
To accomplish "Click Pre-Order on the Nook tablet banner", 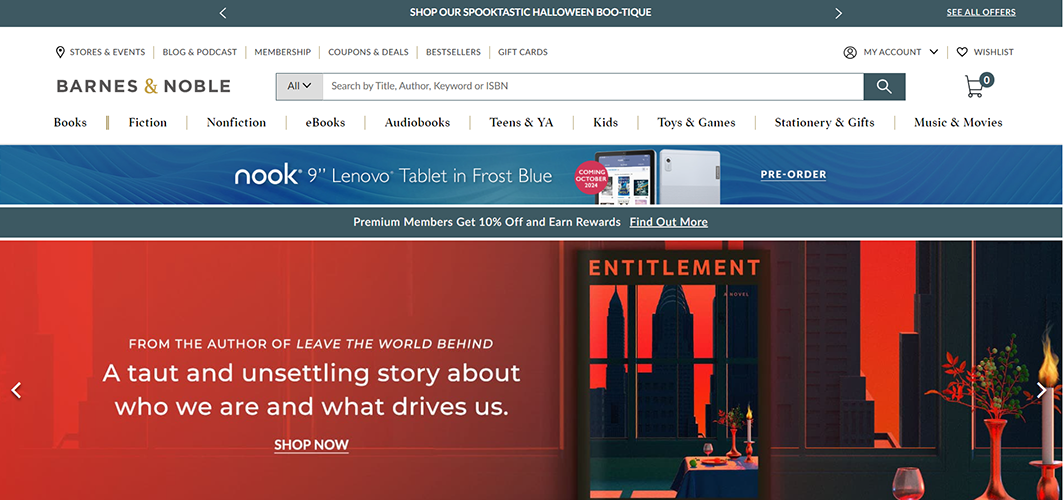I will point(793,174).
